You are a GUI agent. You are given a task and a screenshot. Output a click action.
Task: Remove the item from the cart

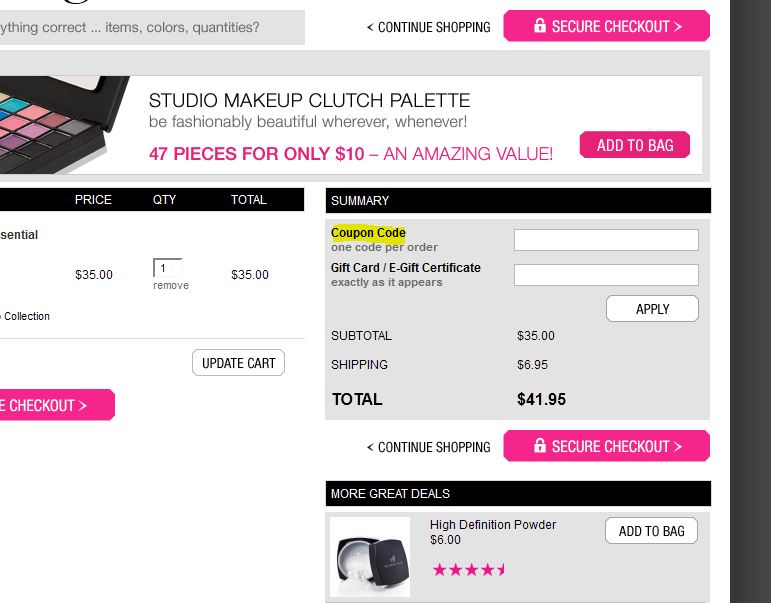[x=171, y=285]
